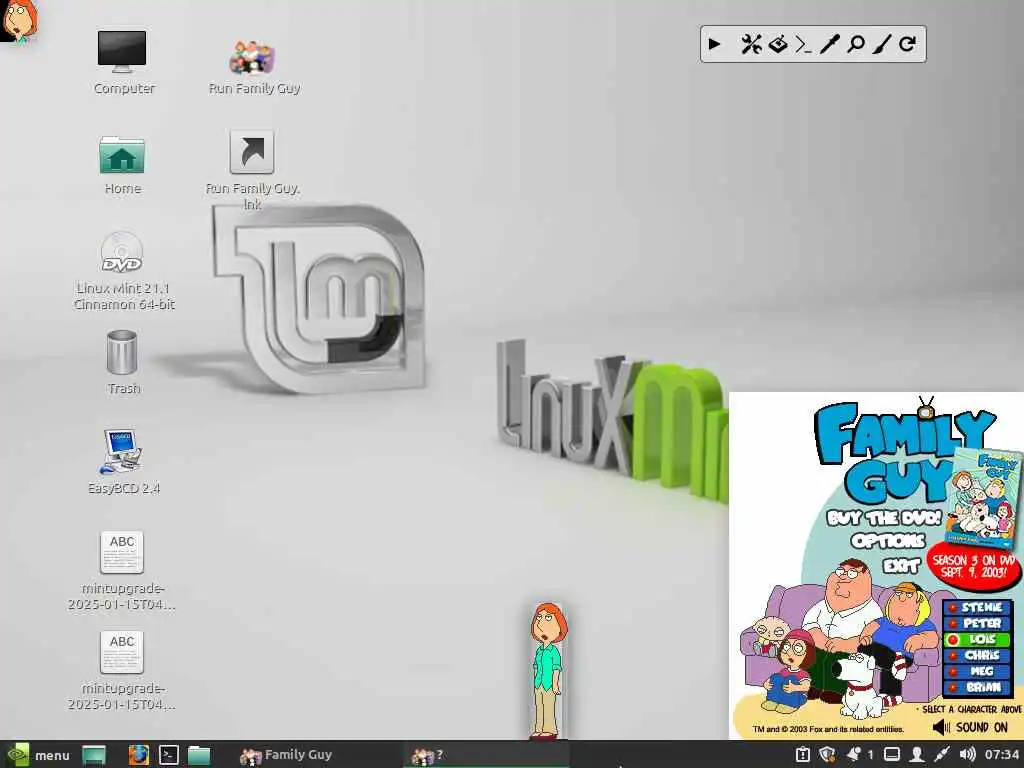Click the disk drive icon in floating toolbar

pos(778,44)
